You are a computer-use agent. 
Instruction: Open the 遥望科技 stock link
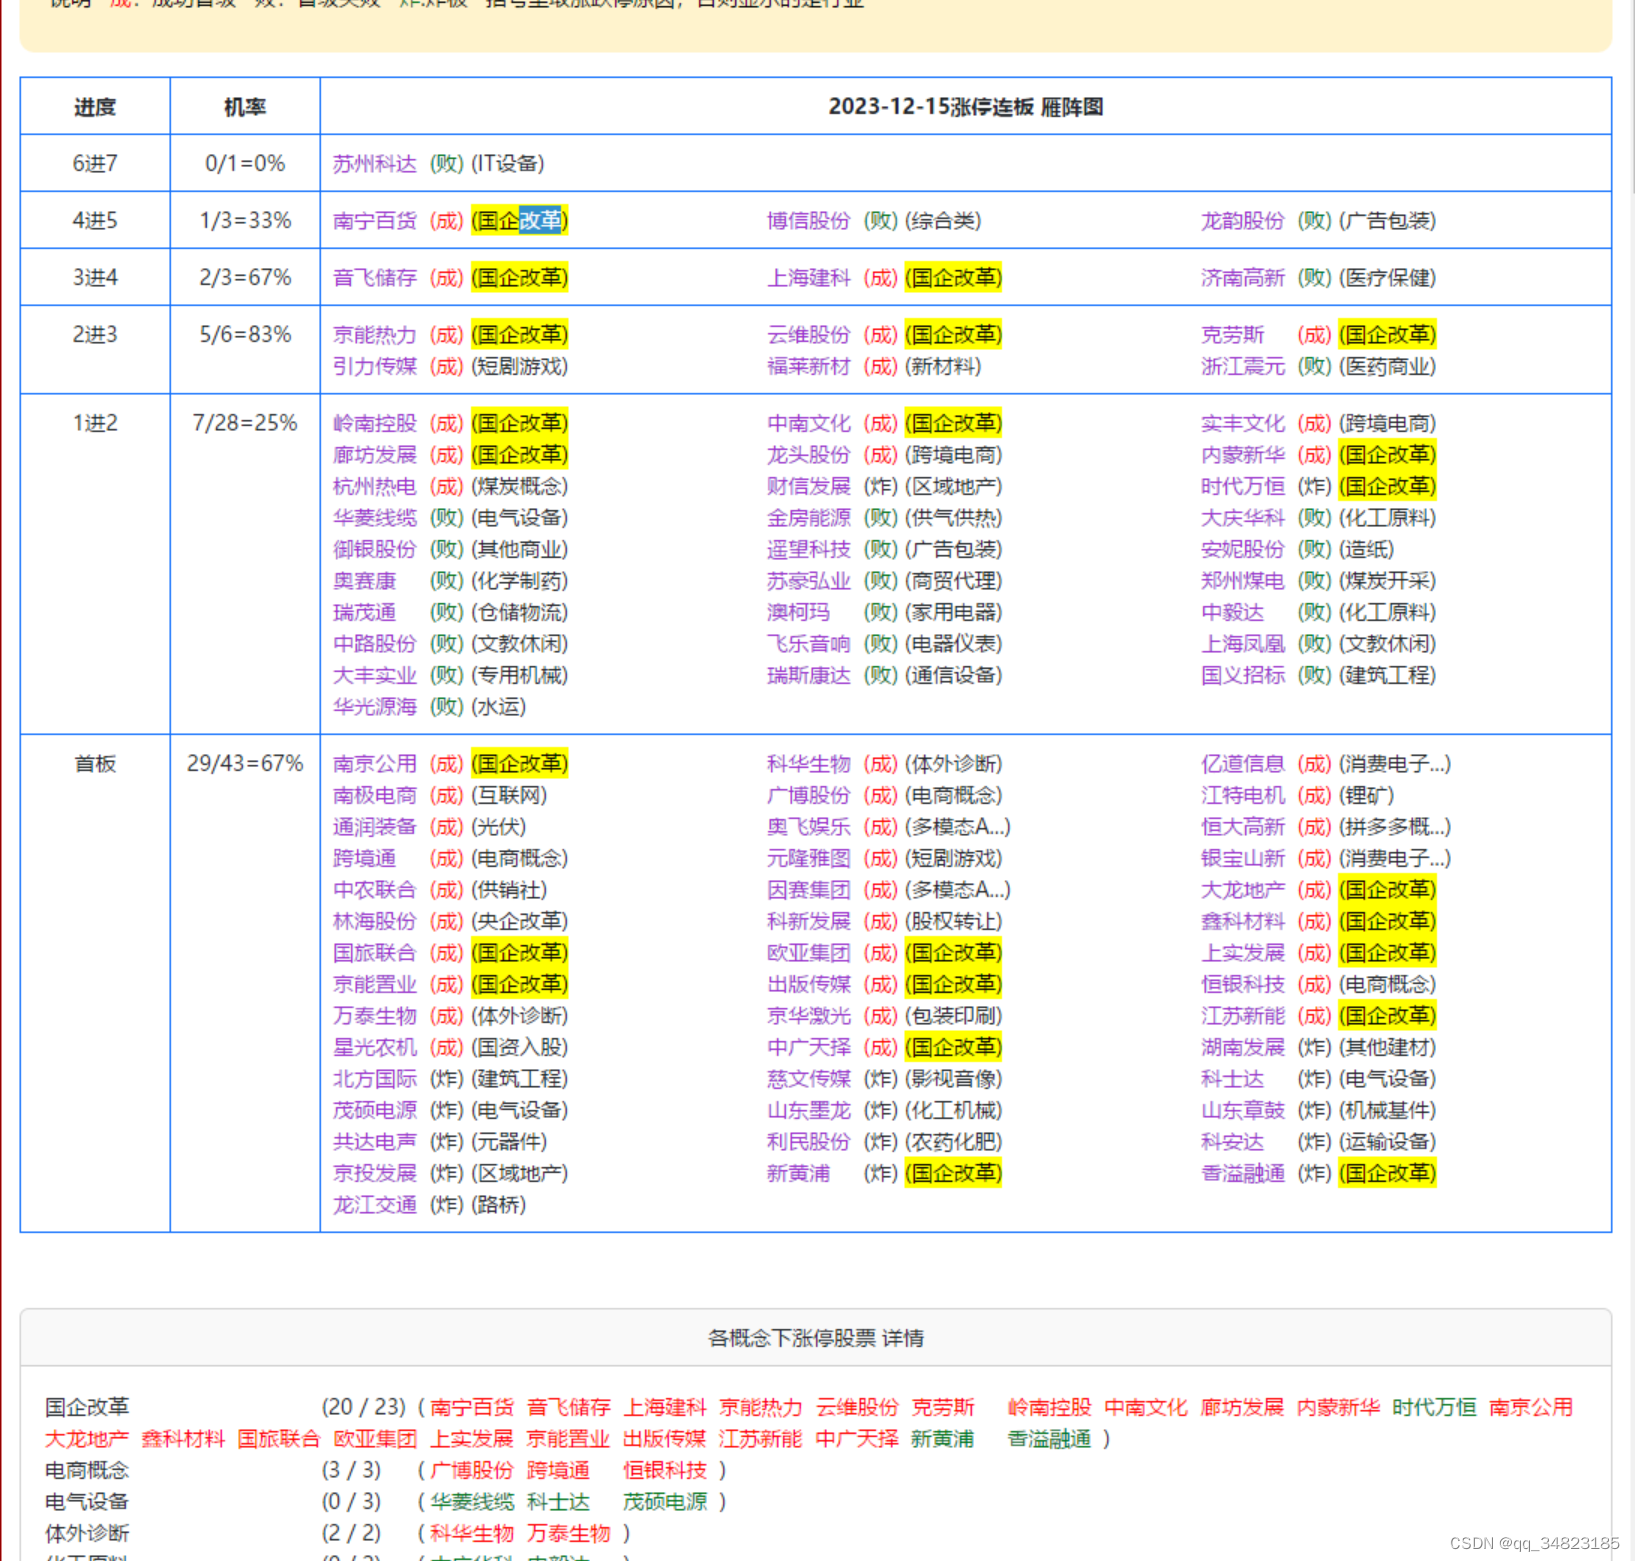(808, 549)
